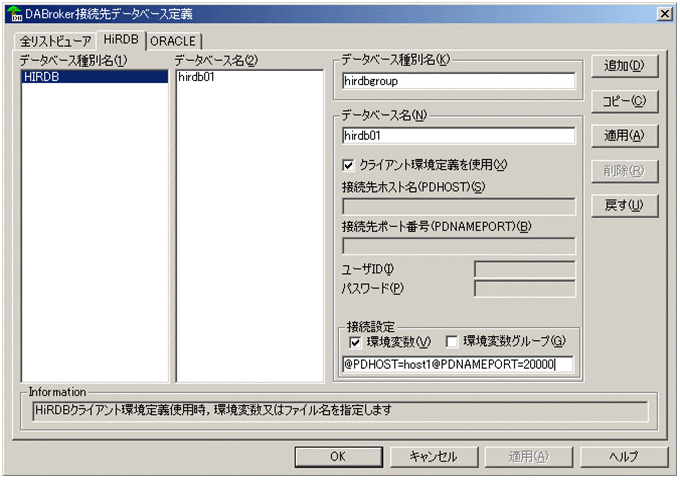Click the DABroker title bar application icon
This screenshot has width=680, height=480.
pos(15,13)
